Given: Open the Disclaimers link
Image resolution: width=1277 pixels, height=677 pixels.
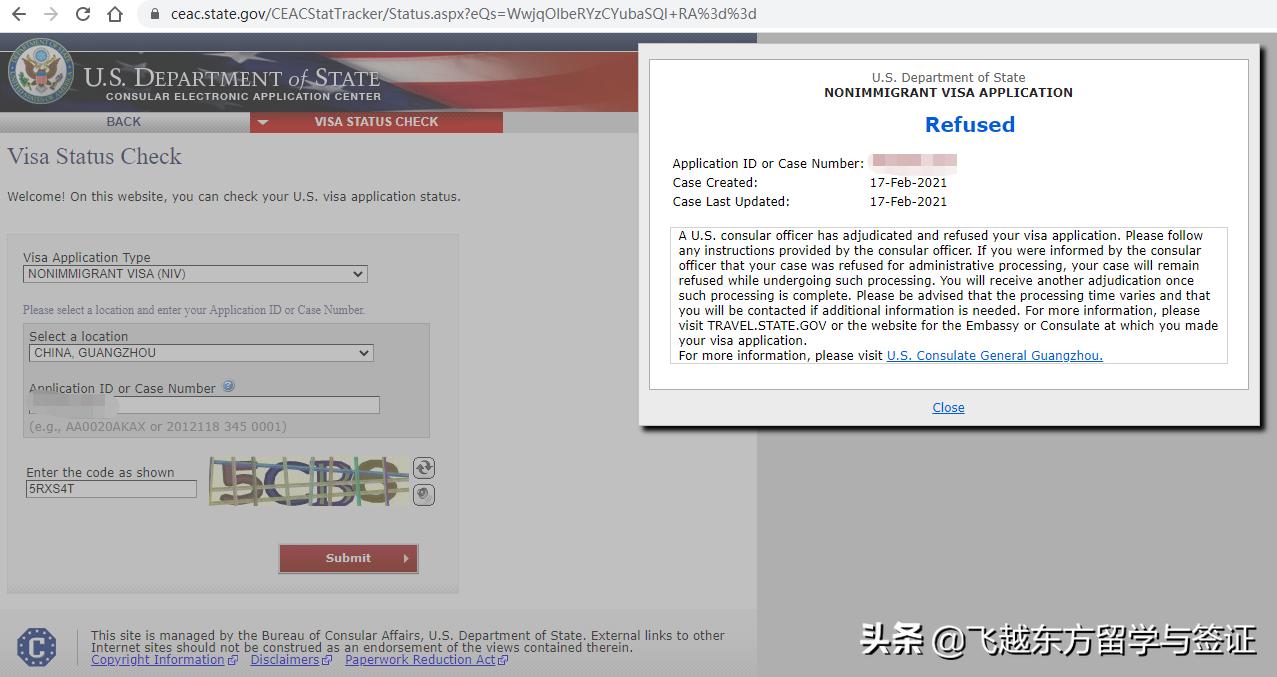Looking at the screenshot, I should (x=285, y=660).
